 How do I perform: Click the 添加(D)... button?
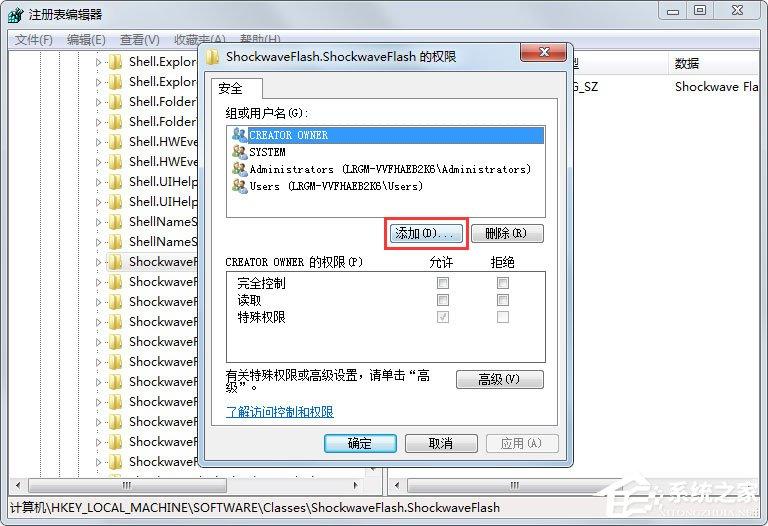(426, 233)
